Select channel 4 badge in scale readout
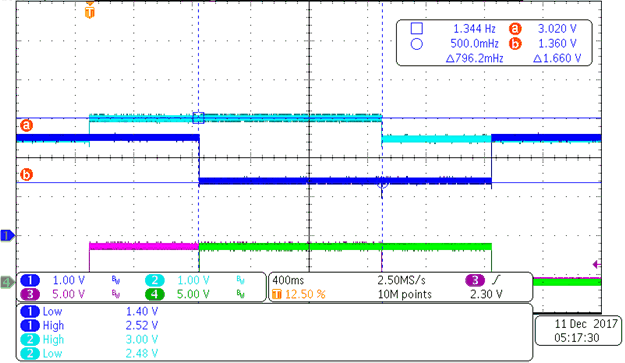Screen dimensions: 625x363 click(155, 294)
